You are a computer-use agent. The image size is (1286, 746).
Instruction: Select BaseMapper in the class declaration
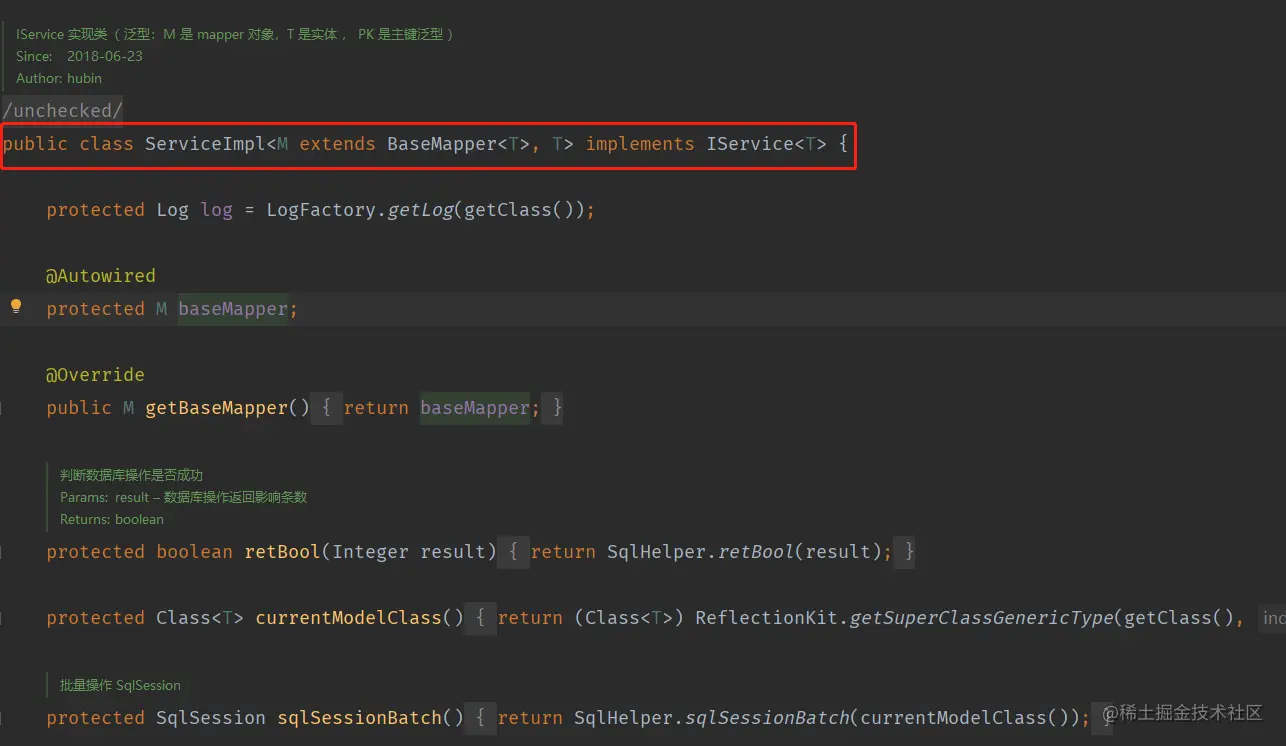coord(442,144)
